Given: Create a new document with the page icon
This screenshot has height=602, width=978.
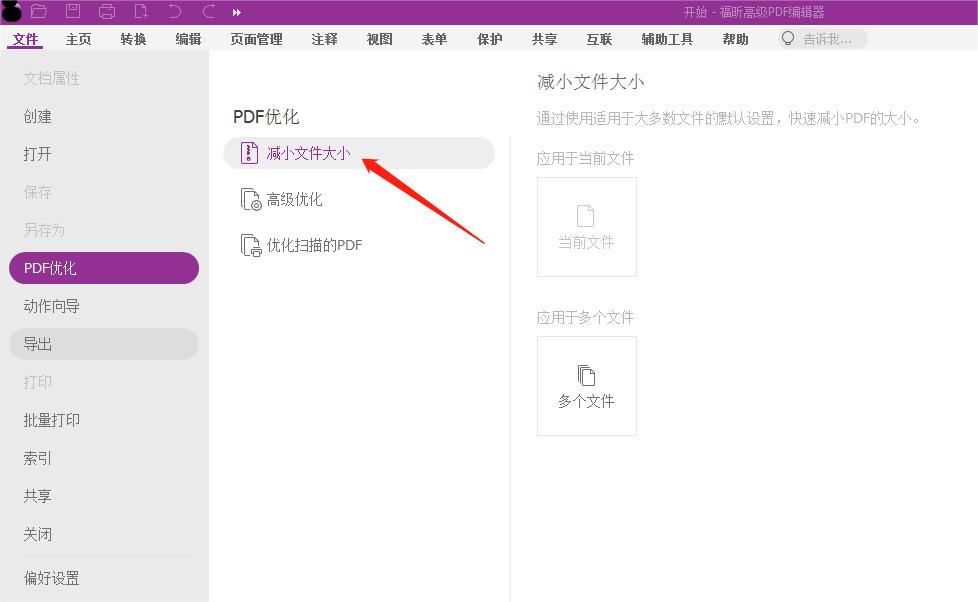Looking at the screenshot, I should (140, 11).
